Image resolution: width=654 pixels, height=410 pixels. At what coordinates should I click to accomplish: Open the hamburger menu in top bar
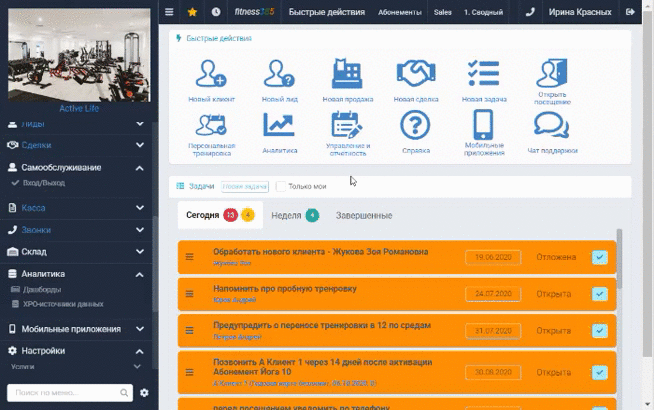169,12
